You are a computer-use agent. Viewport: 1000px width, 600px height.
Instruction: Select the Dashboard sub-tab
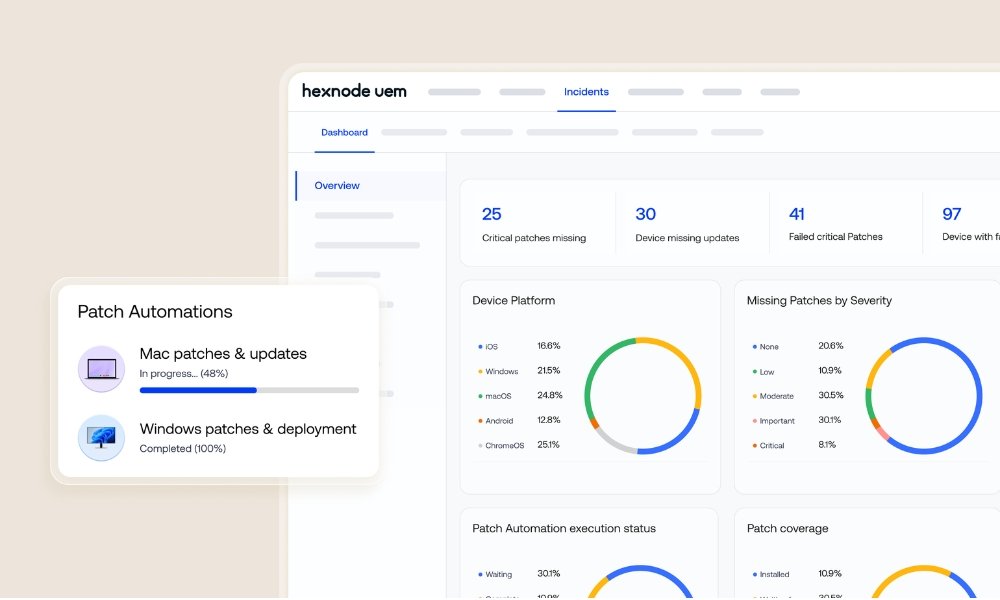tap(344, 133)
